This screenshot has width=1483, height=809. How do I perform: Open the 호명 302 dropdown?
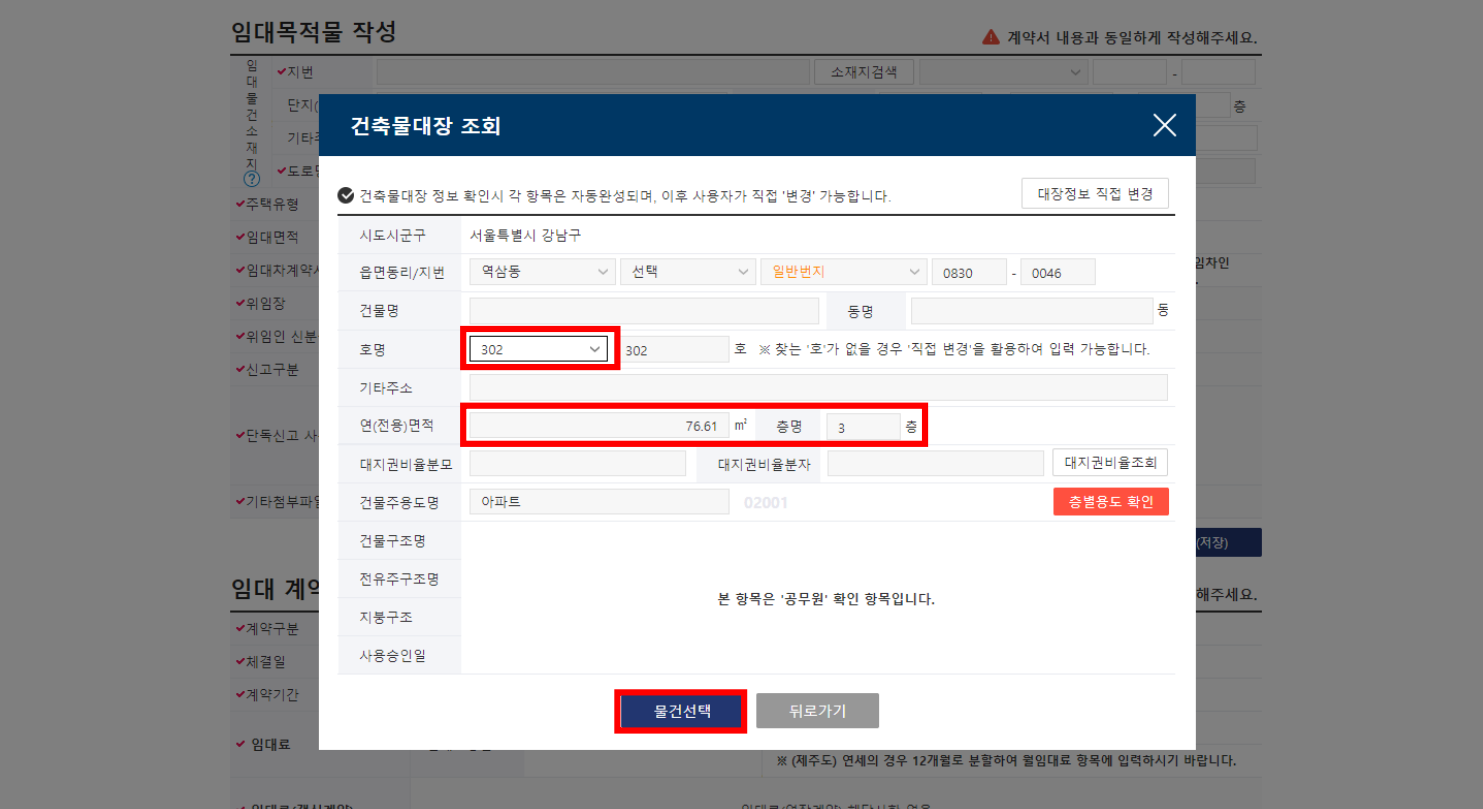coord(539,349)
